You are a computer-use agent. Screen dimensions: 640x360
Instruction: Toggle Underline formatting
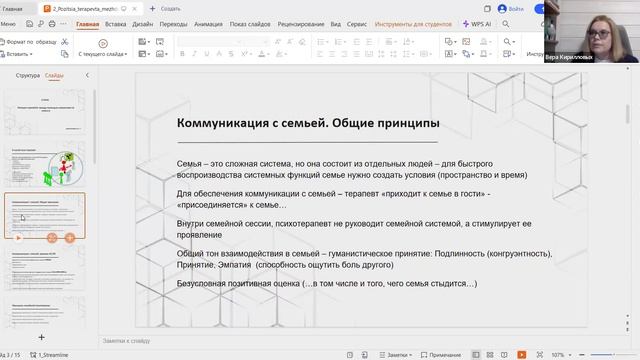point(207,54)
